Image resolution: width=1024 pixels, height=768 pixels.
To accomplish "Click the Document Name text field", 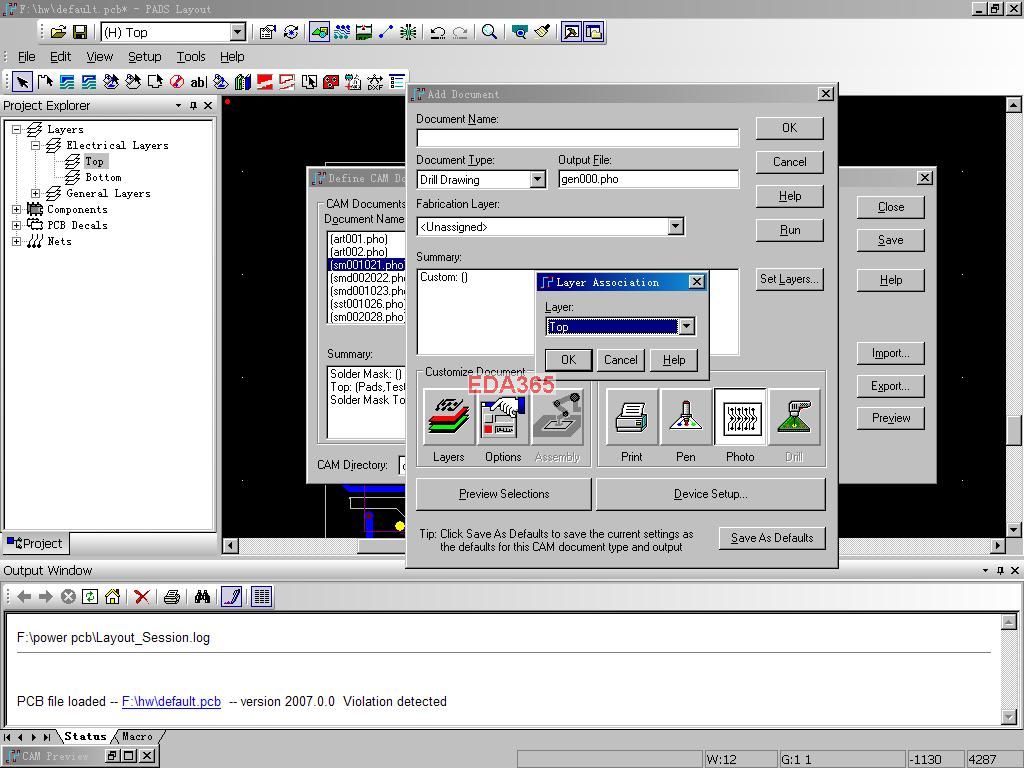I will pyautogui.click(x=577, y=138).
